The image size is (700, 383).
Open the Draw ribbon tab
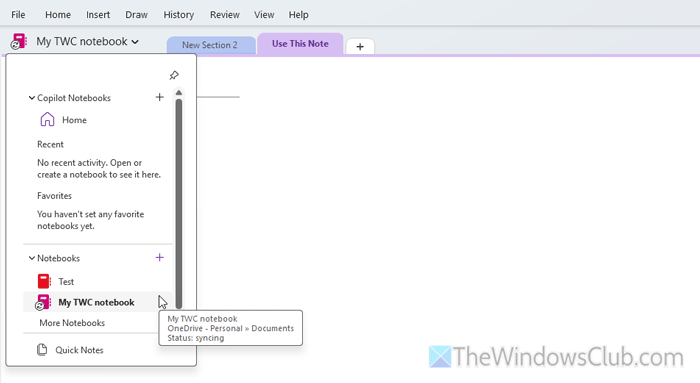(x=136, y=15)
